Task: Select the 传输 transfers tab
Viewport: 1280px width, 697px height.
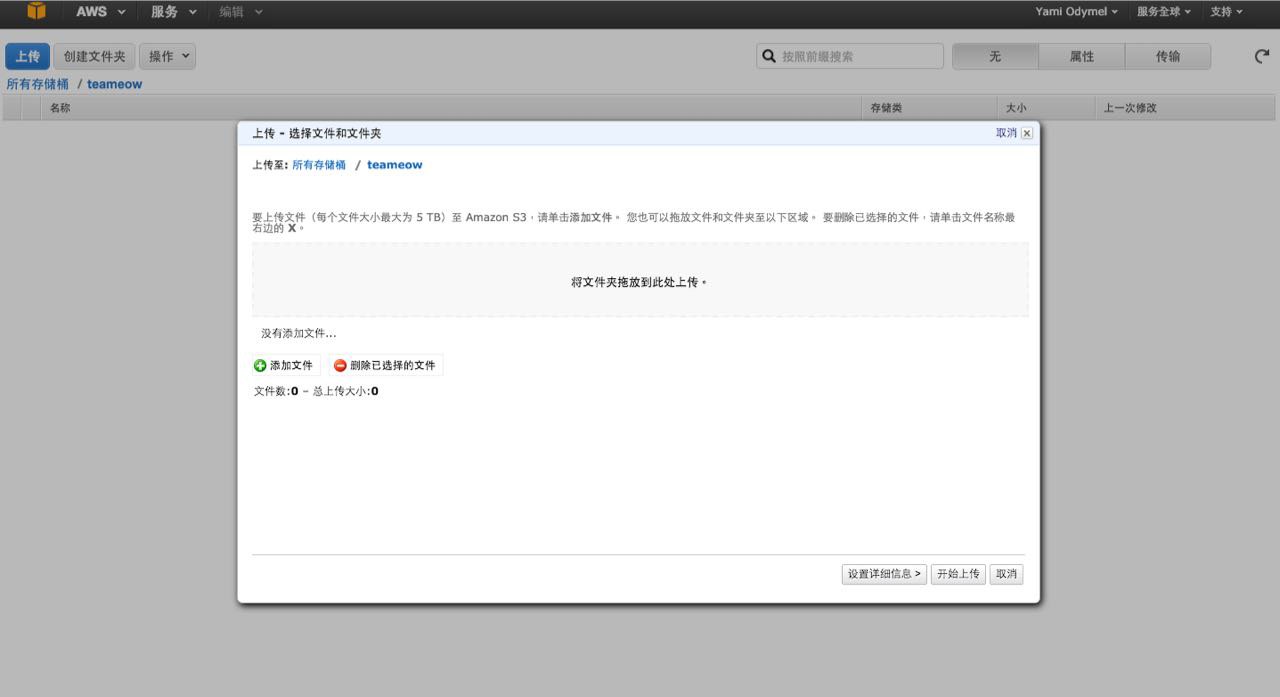Action: 1168,56
